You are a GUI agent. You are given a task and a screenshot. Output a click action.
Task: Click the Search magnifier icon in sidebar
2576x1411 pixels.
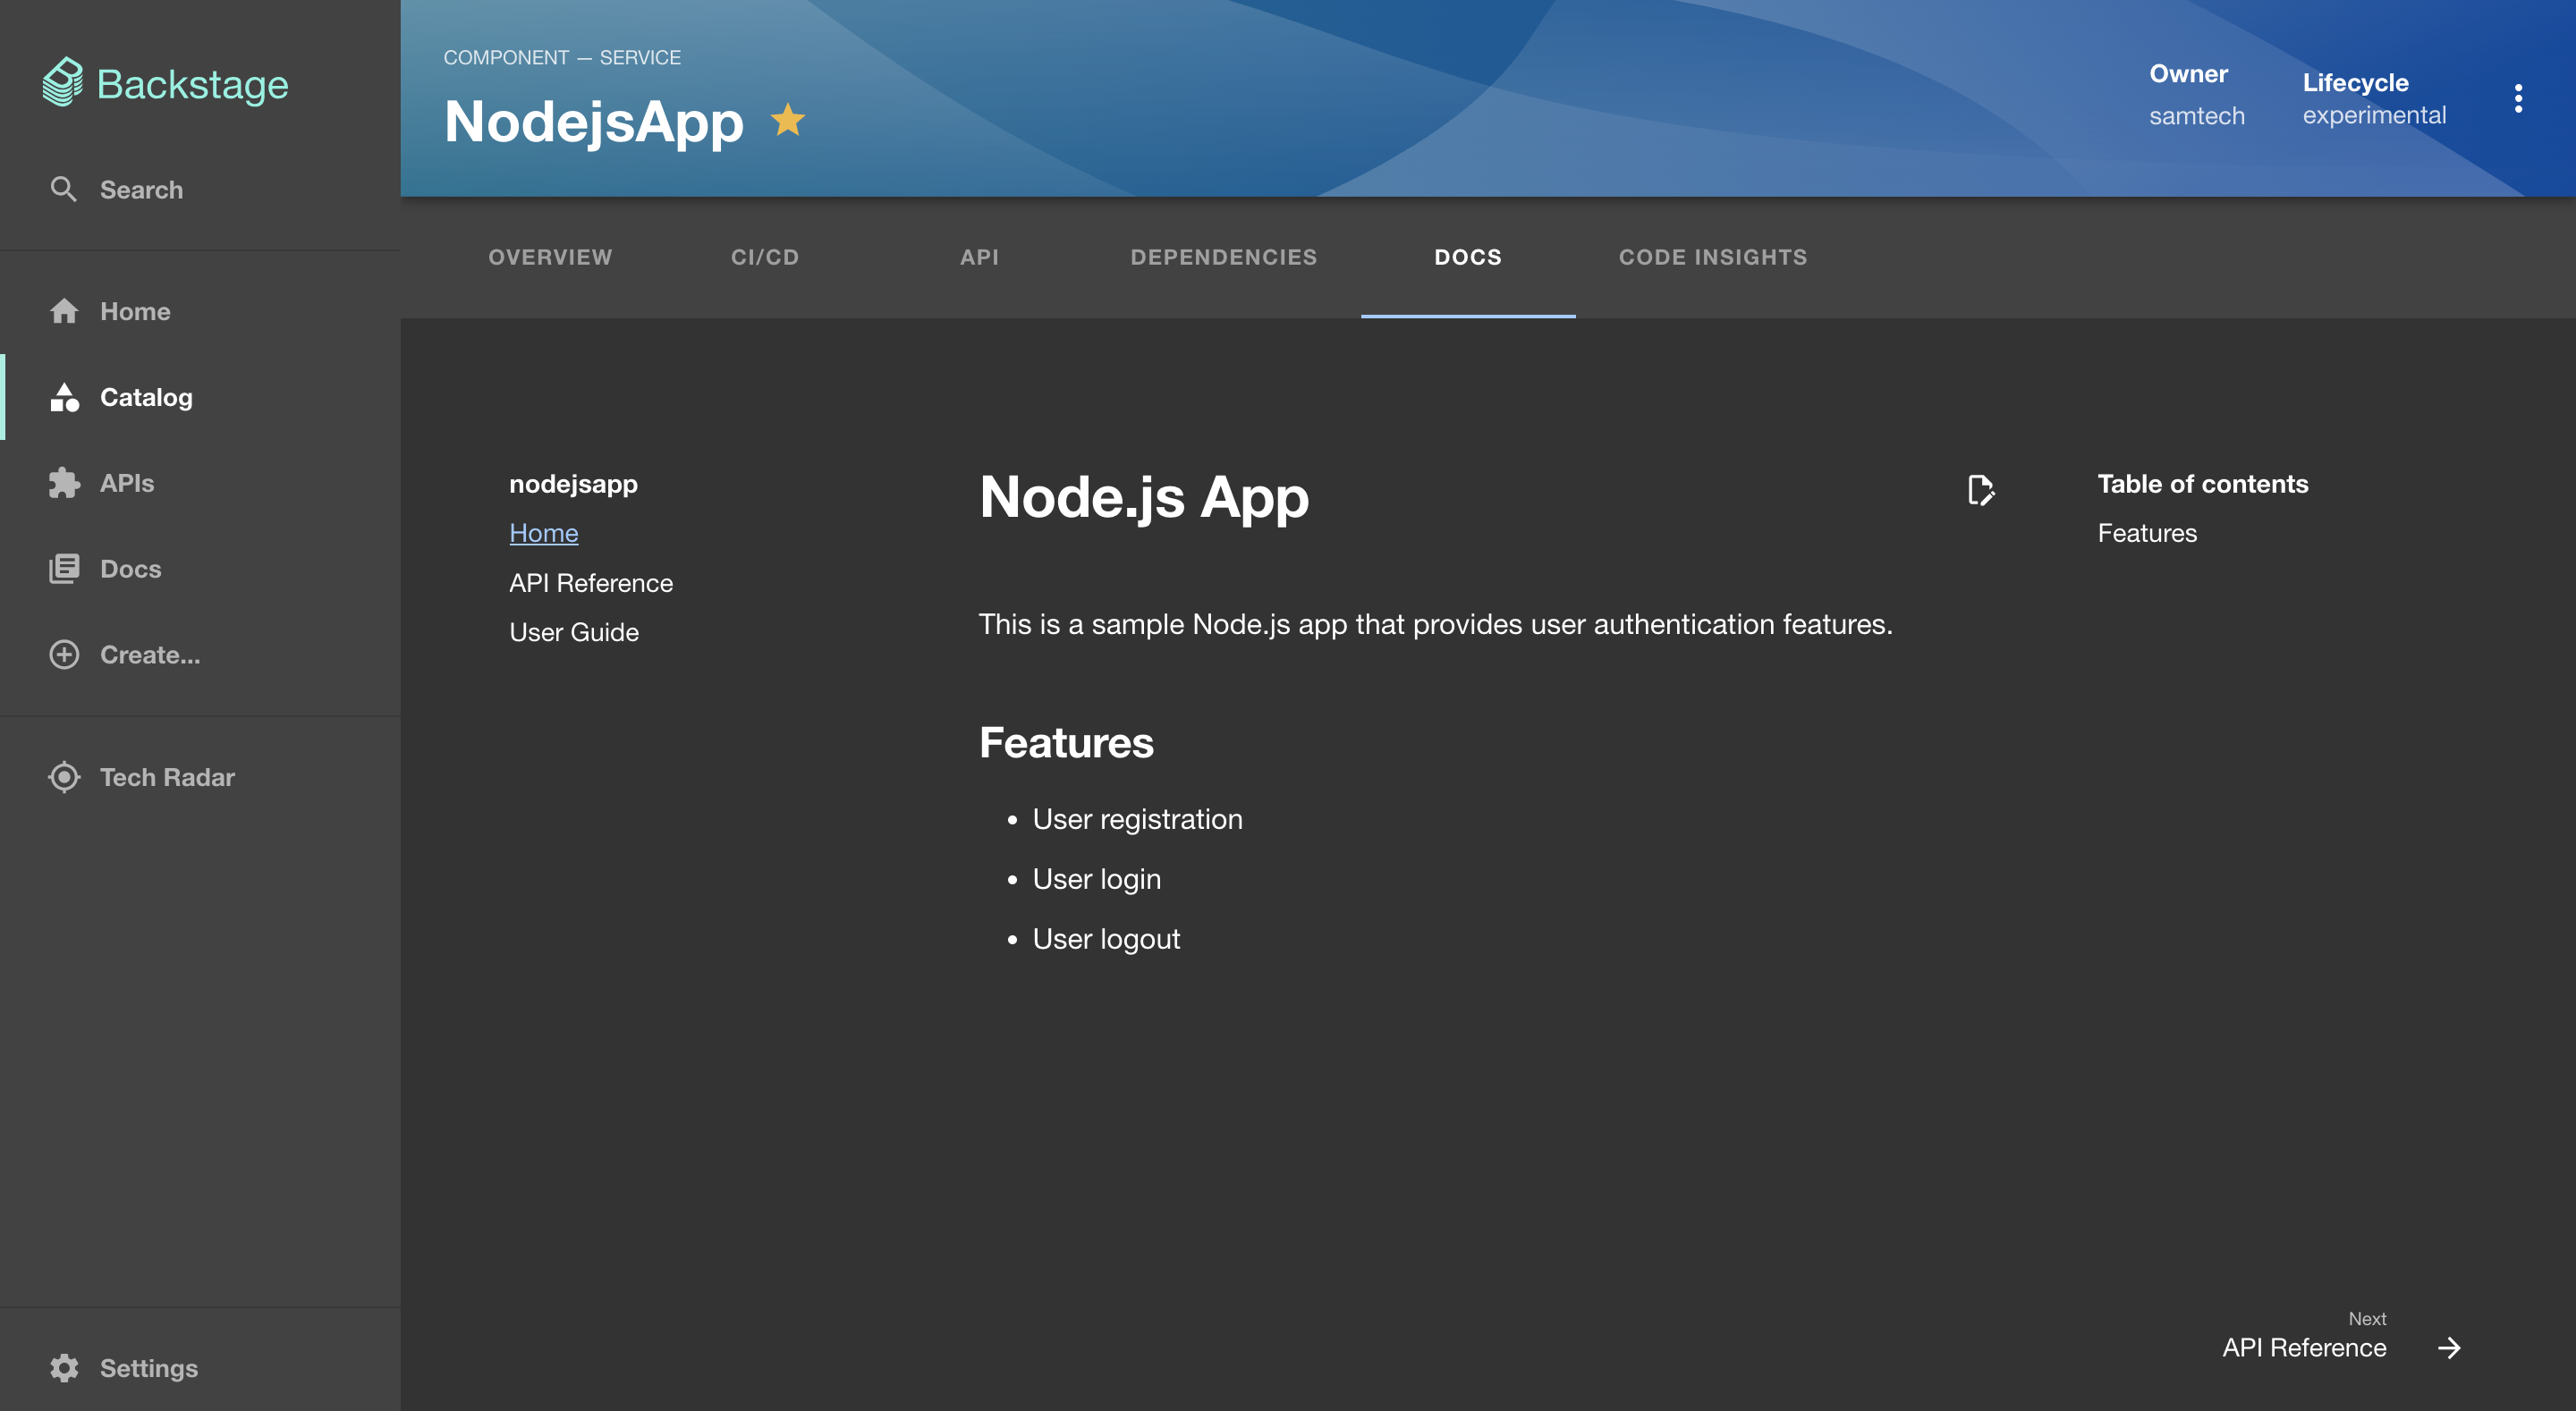click(x=64, y=189)
